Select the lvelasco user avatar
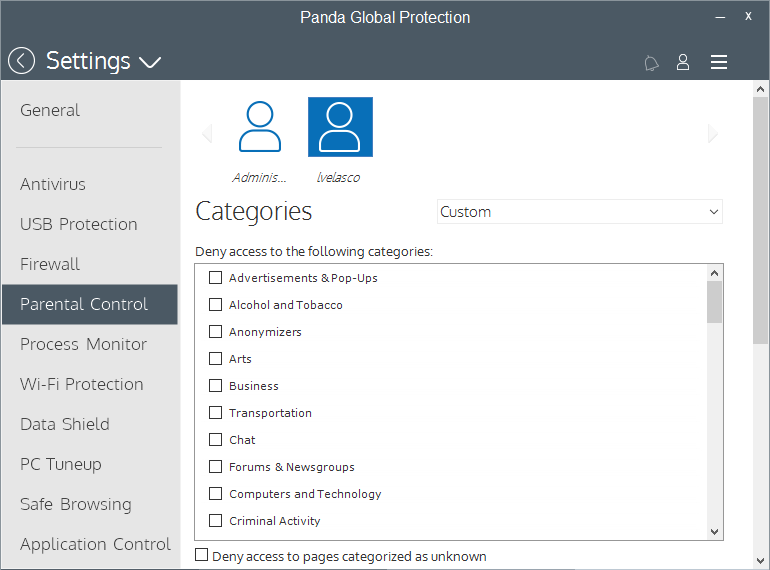The width and height of the screenshot is (770, 570). click(340, 127)
